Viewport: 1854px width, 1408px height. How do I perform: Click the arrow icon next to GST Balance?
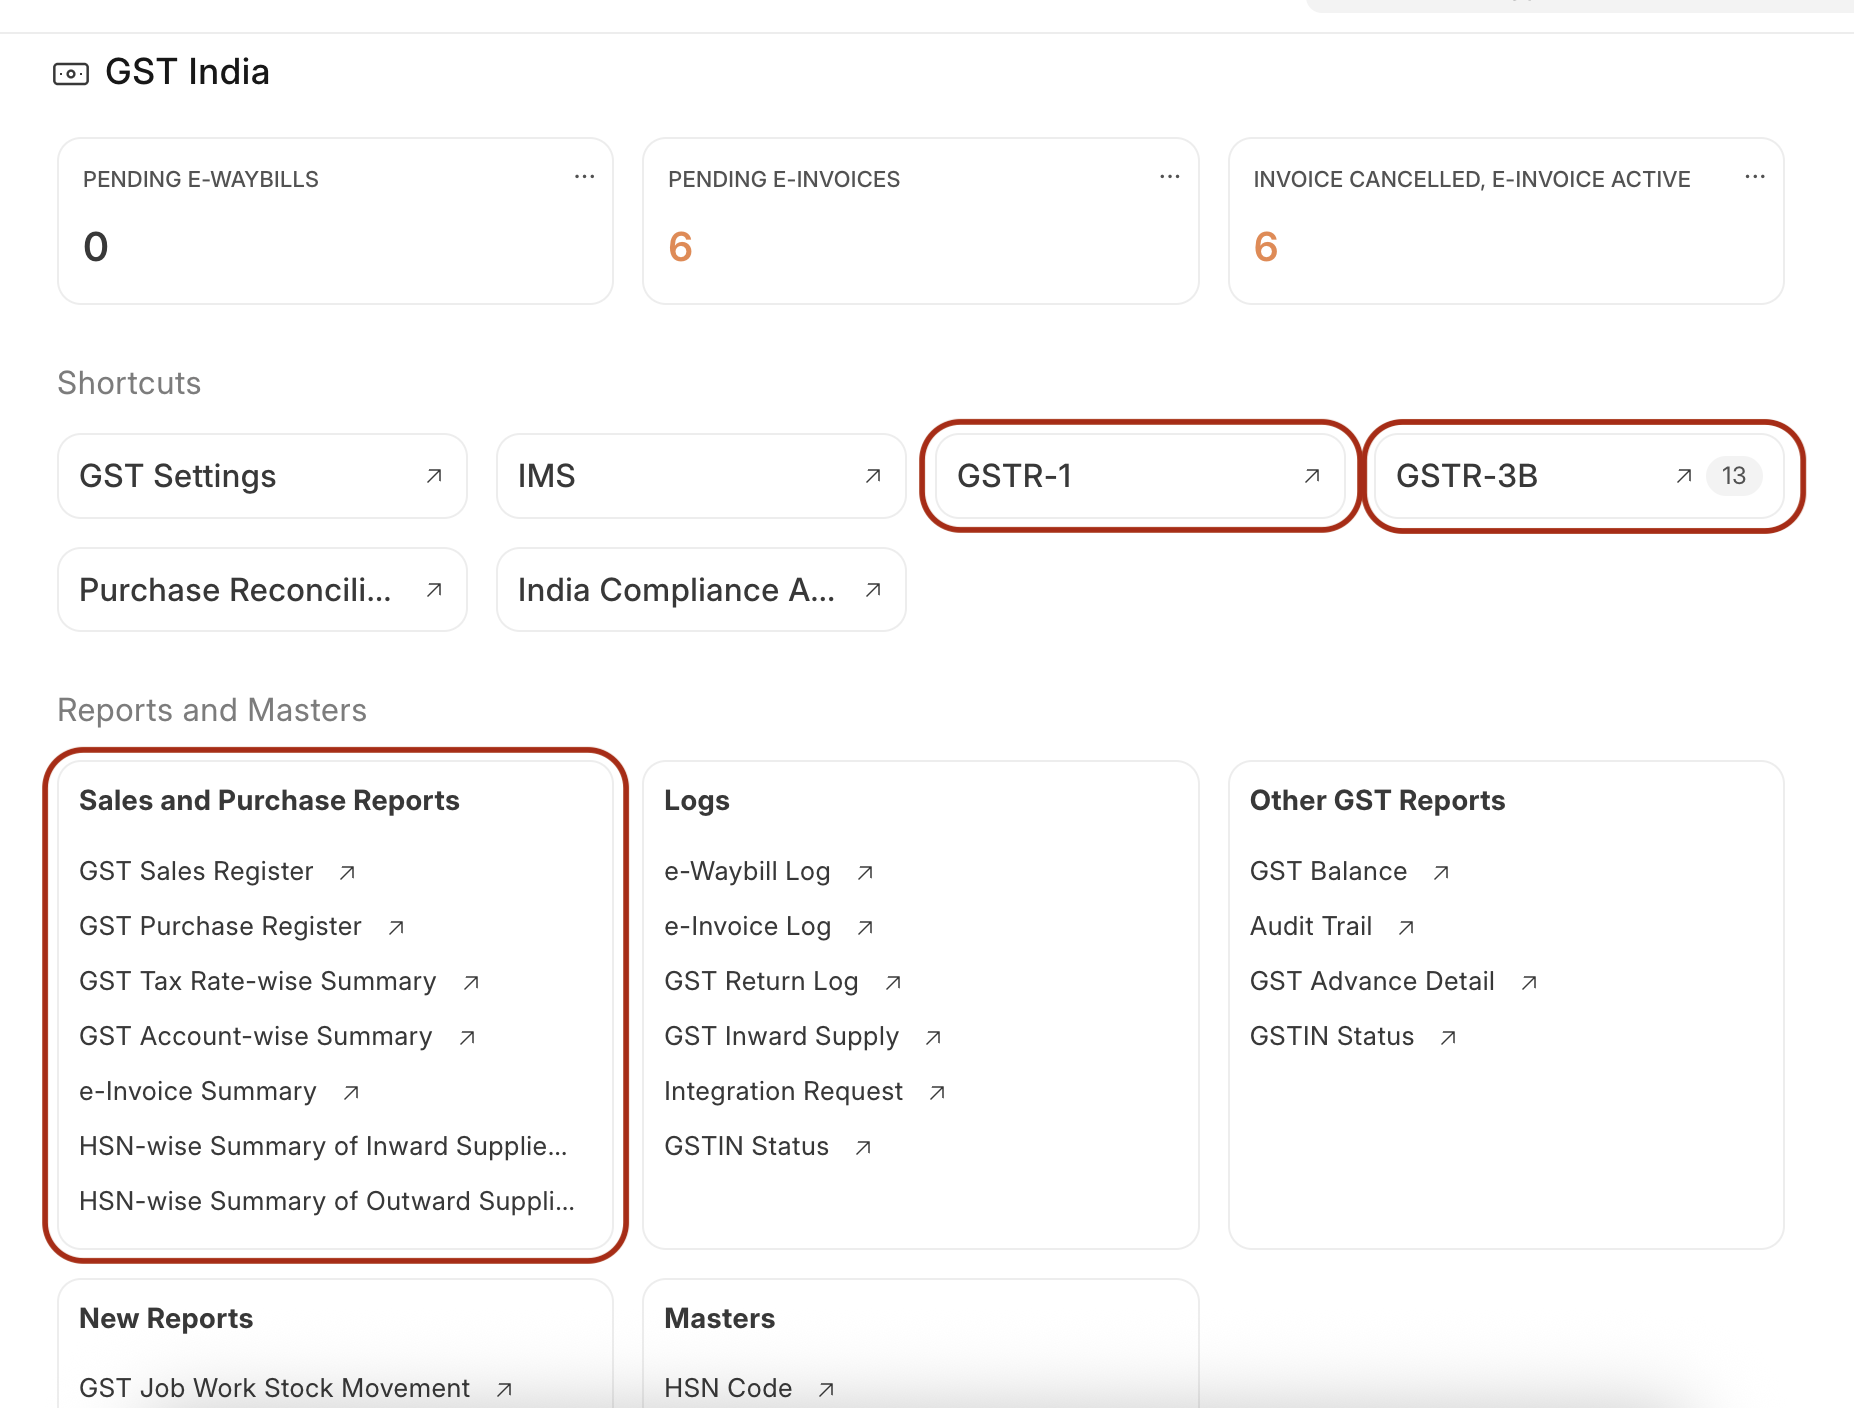click(x=1441, y=872)
